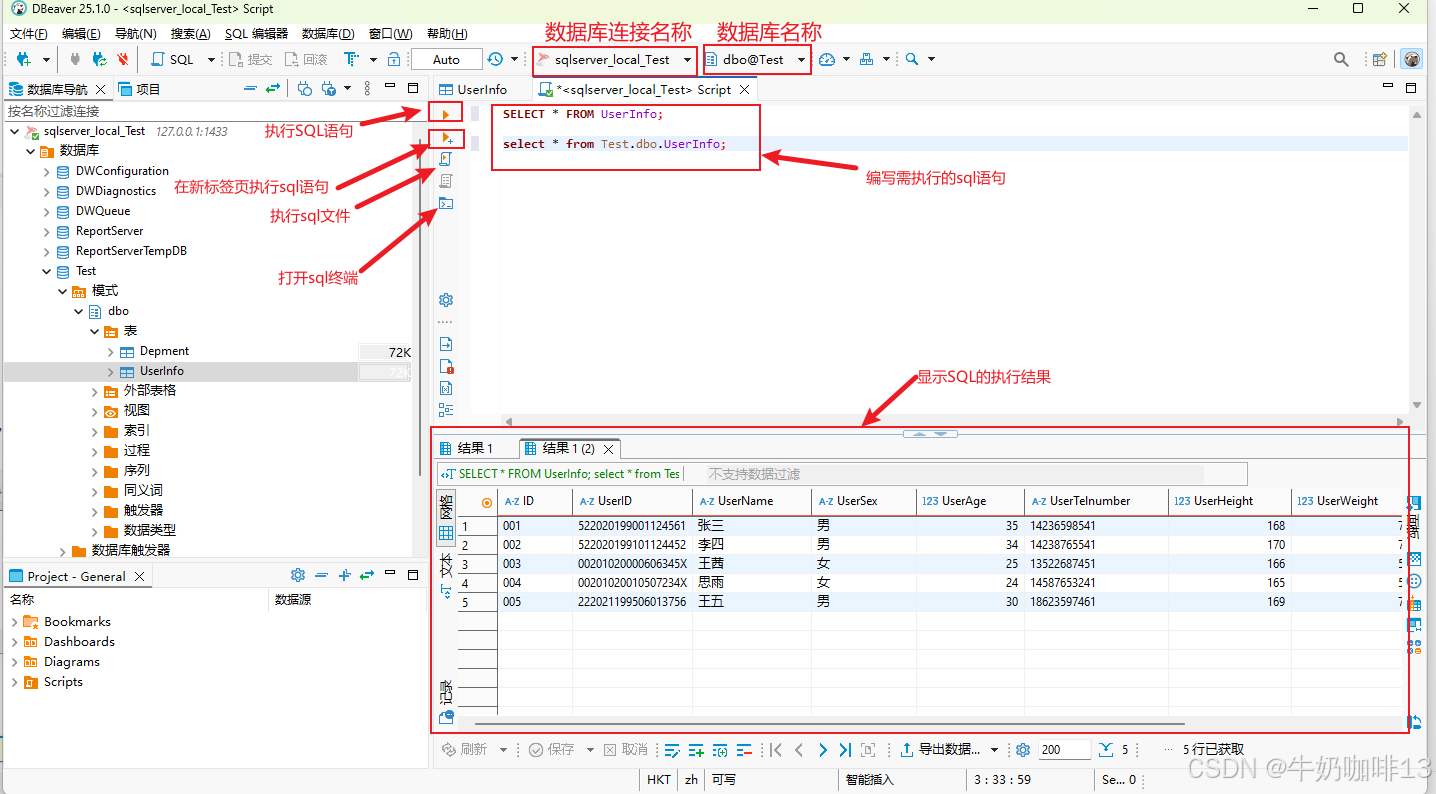This screenshot has width=1436, height=794.
Task: Click the New Connection plug icon
Action: coord(24,59)
